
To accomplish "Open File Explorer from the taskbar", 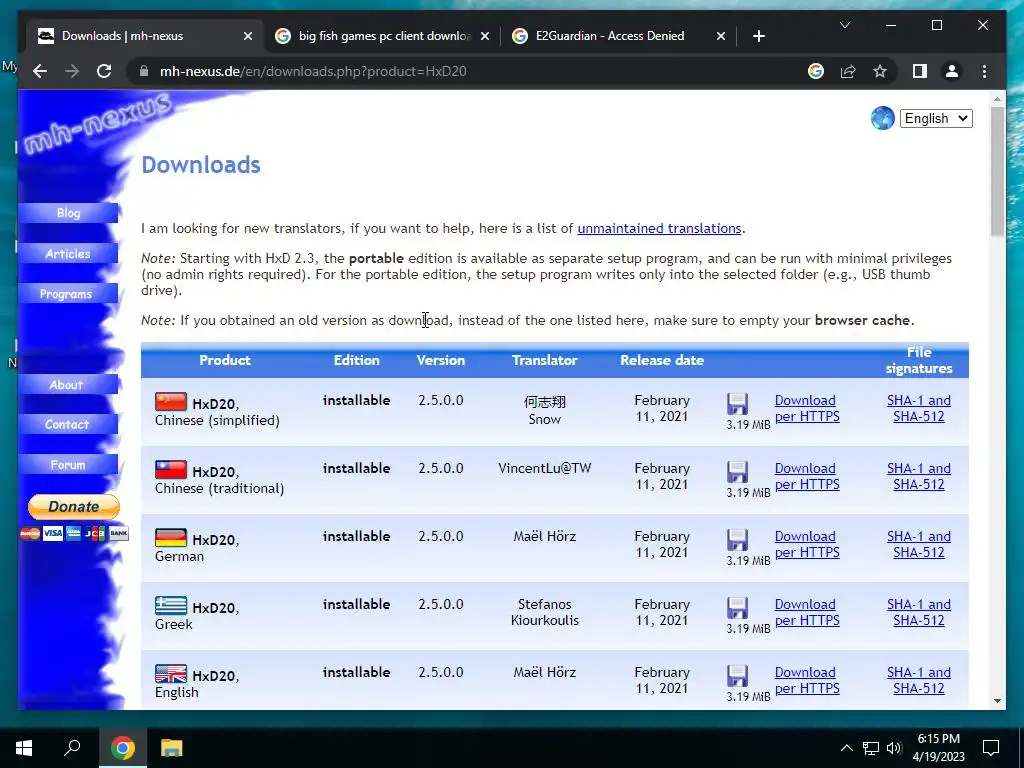I will [x=172, y=748].
